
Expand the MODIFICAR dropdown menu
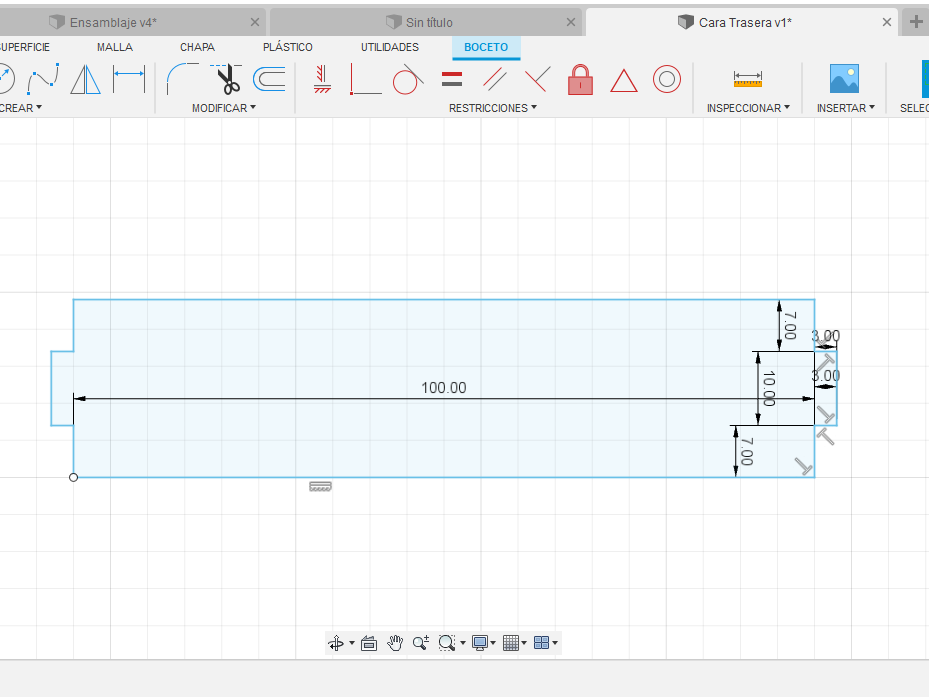[x=224, y=108]
